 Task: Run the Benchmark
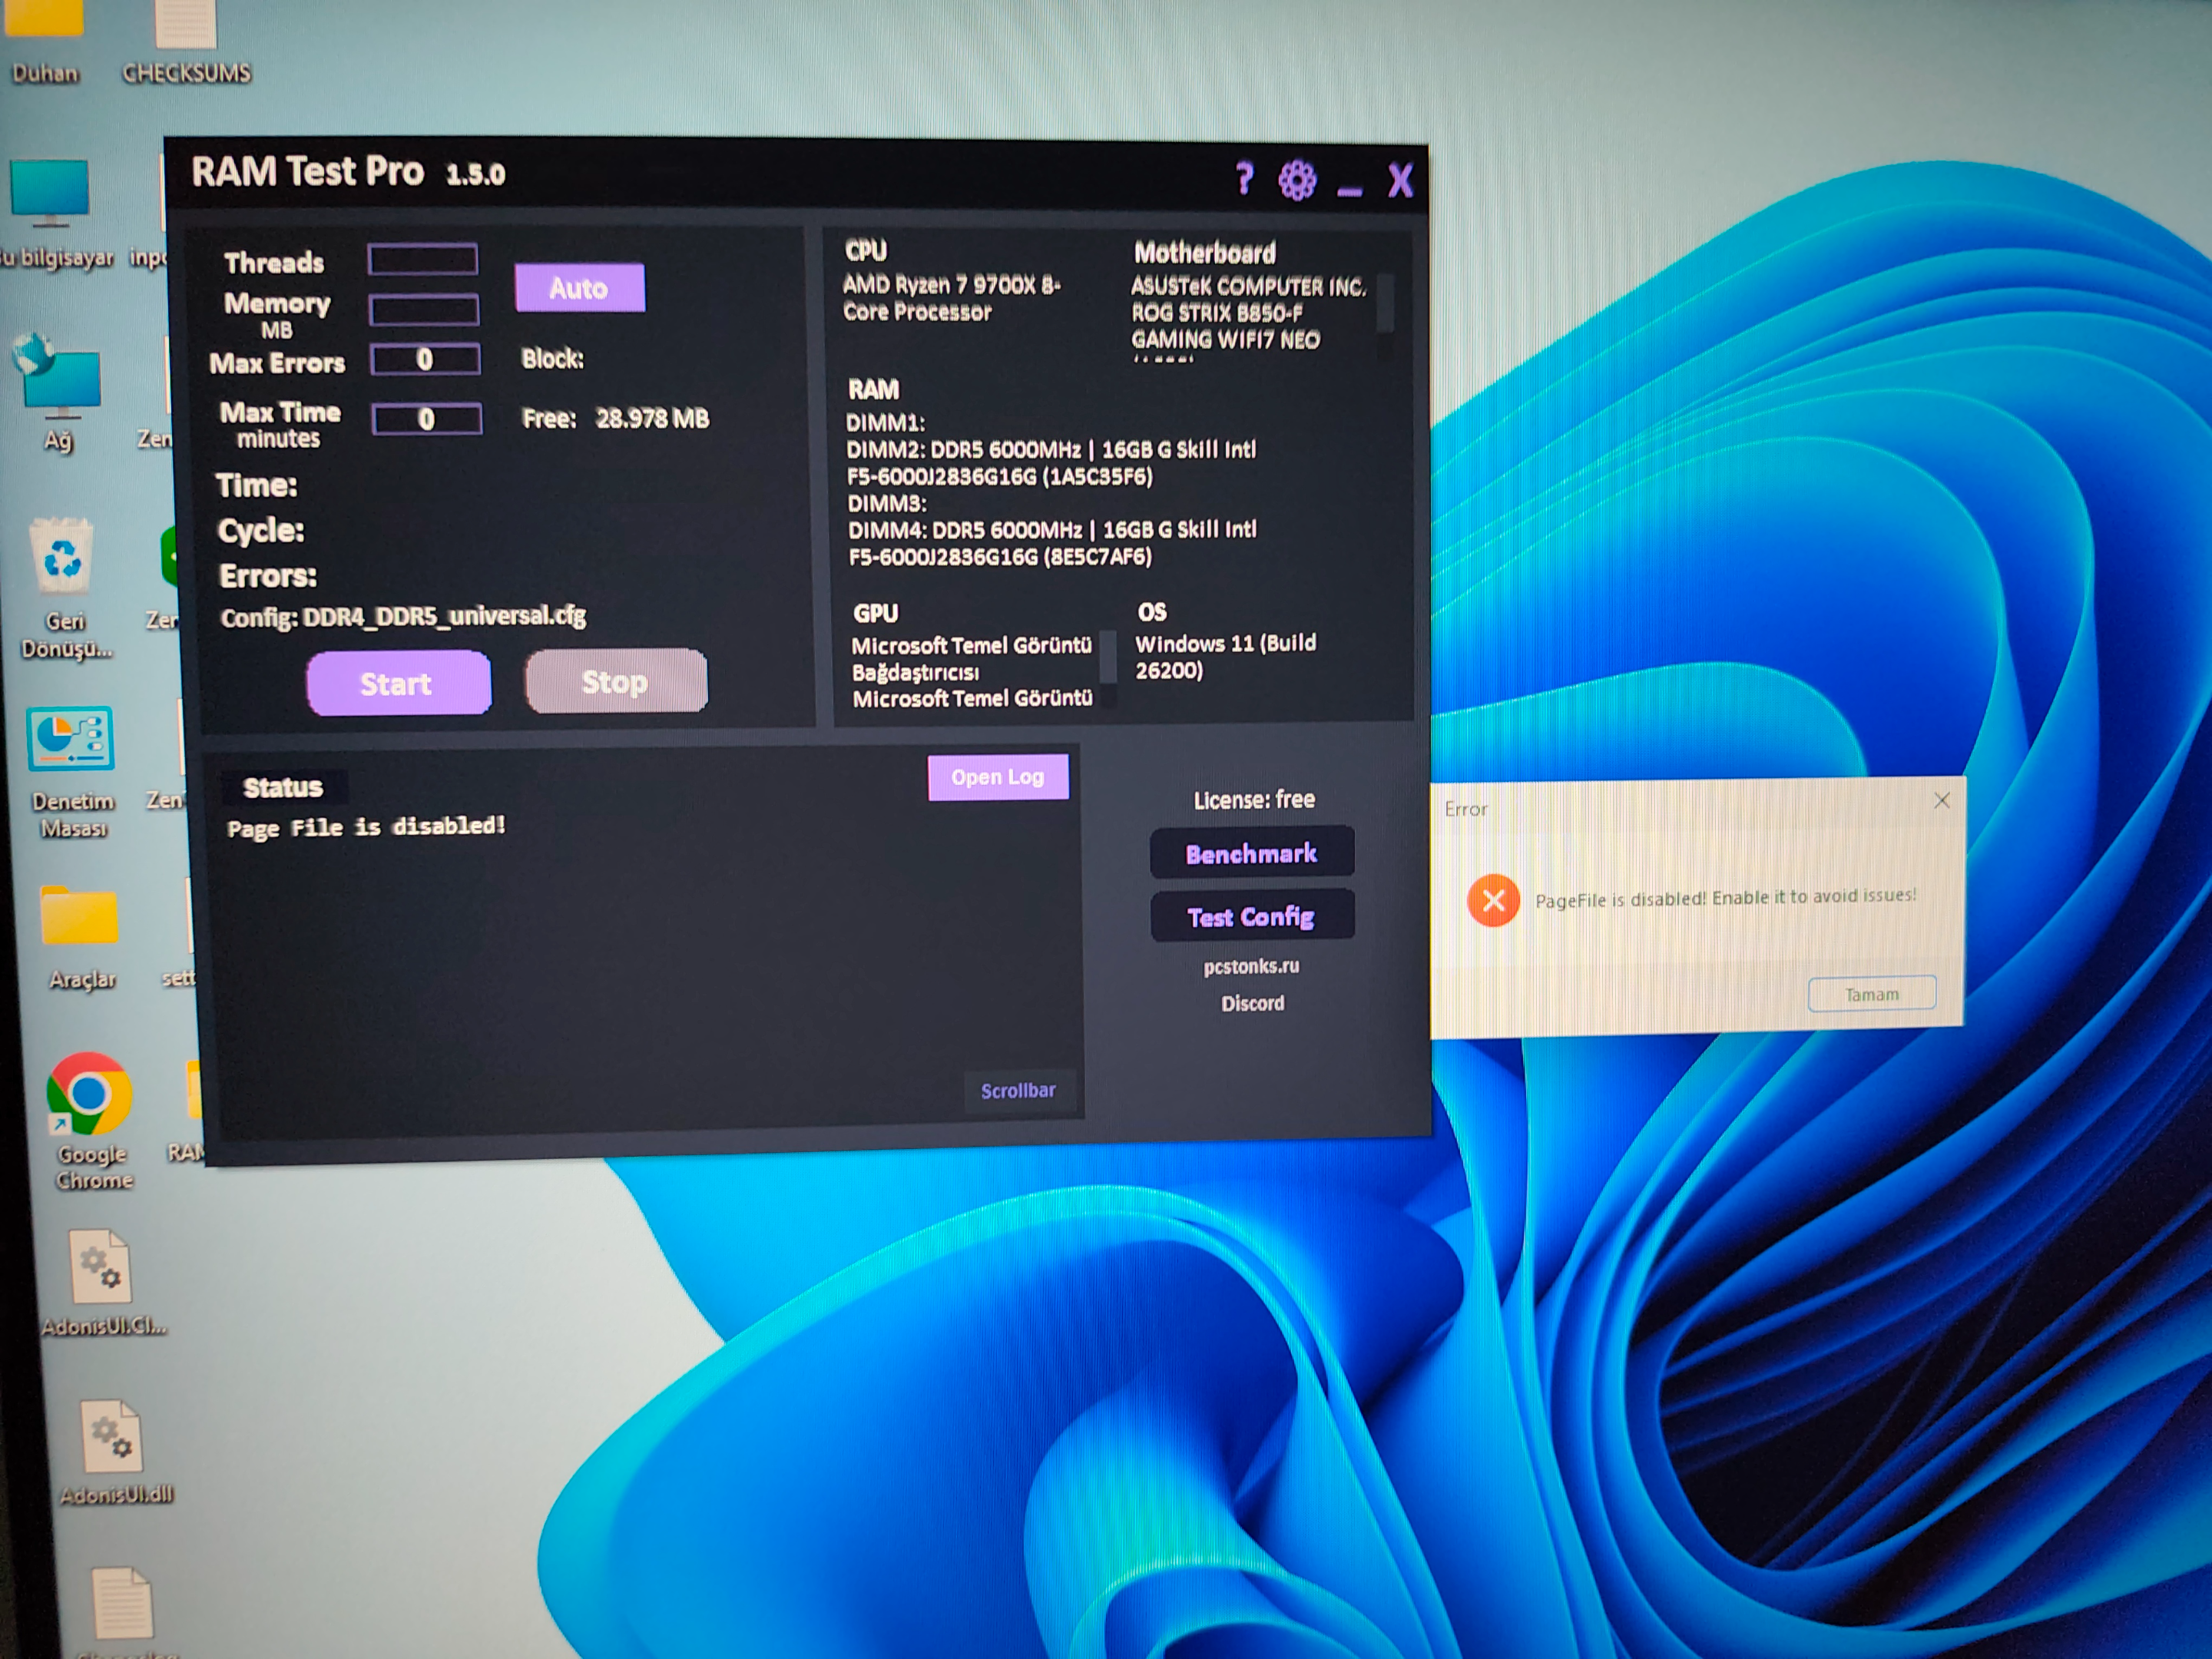click(x=1252, y=853)
